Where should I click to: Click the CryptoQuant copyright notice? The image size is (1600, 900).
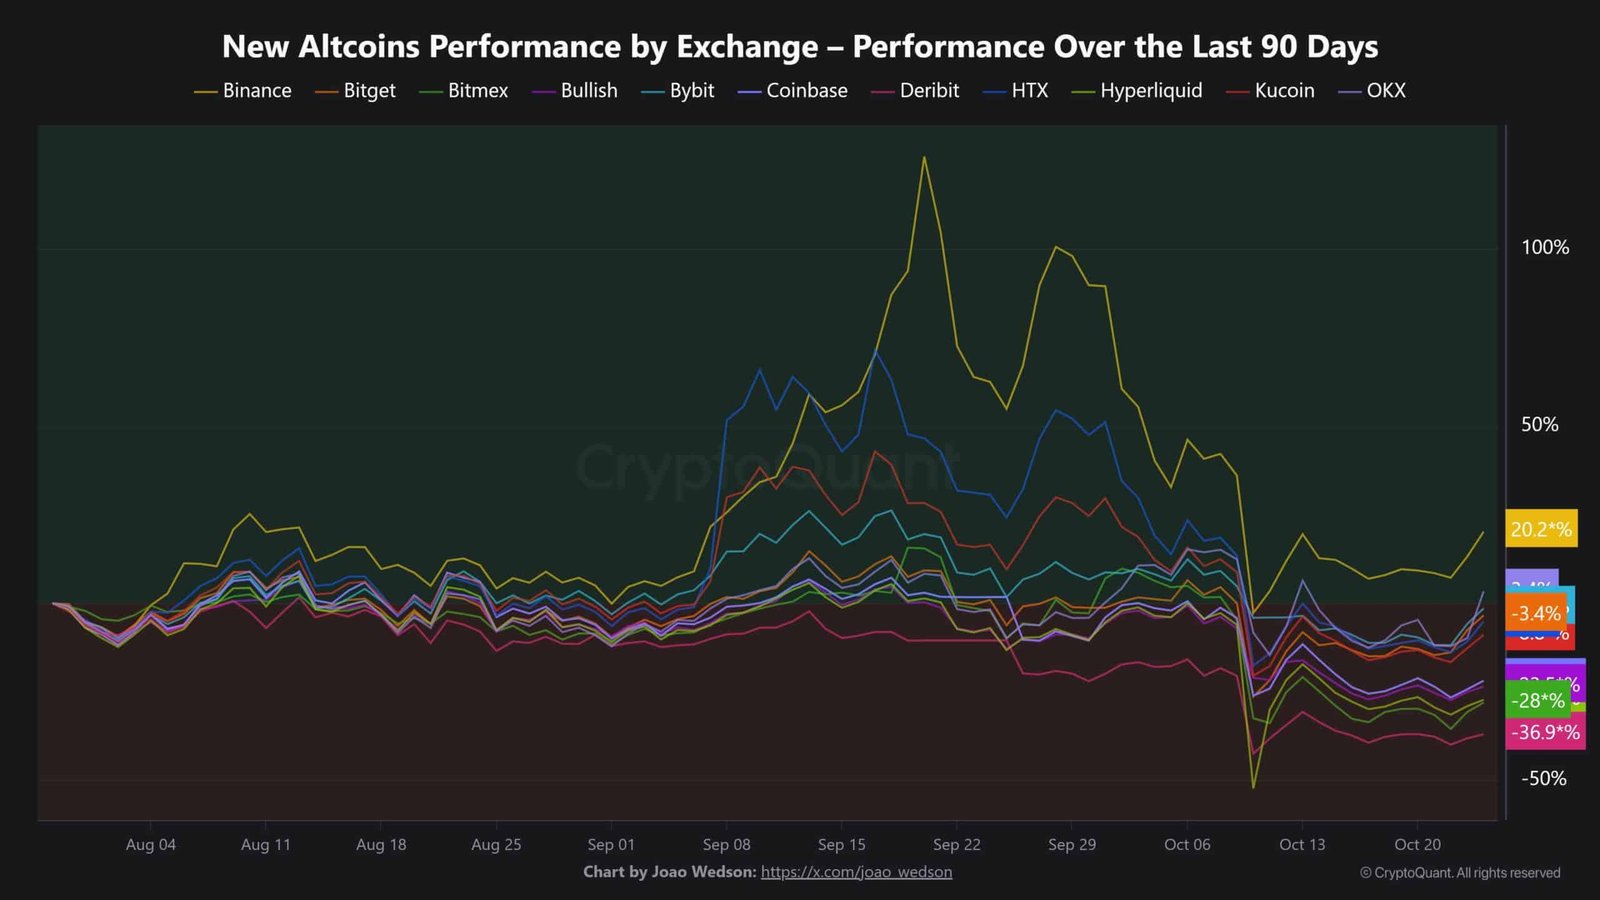click(x=1460, y=873)
